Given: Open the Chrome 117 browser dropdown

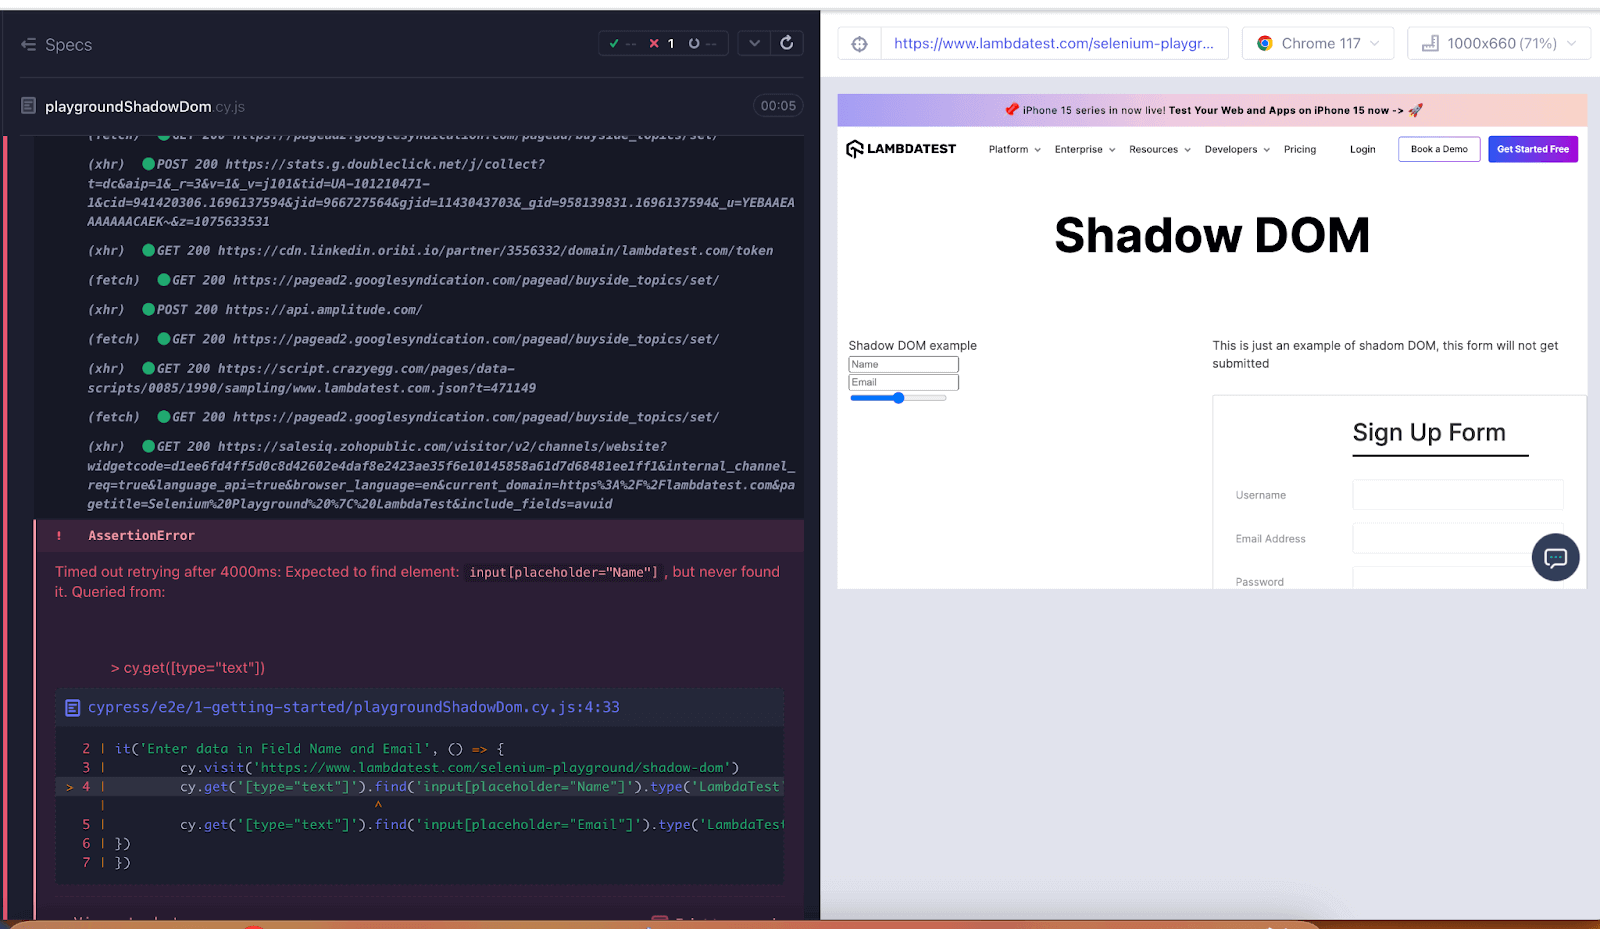Looking at the screenshot, I should 1317,44.
